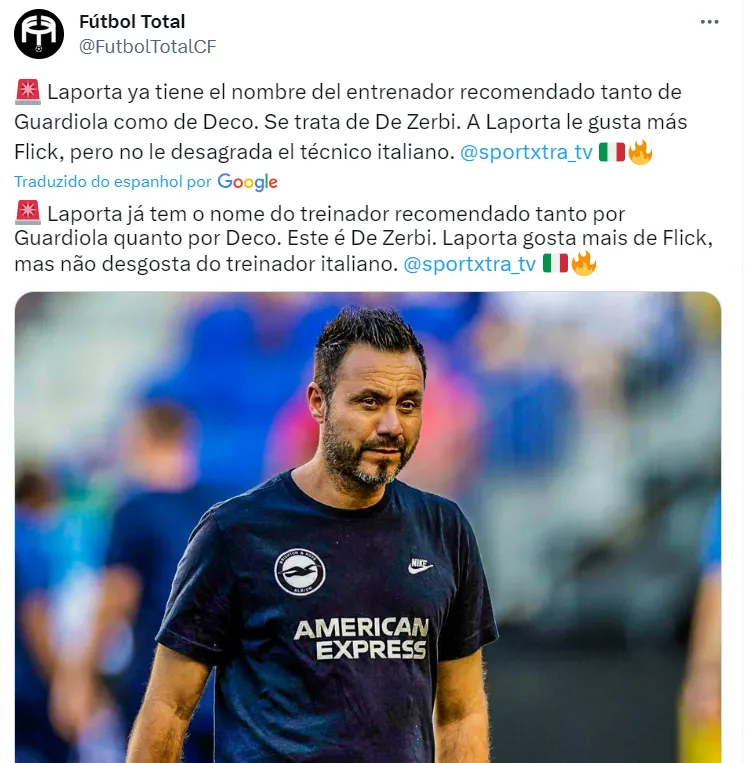Click the siren emoji starting the Spanish tweet

coord(28,92)
